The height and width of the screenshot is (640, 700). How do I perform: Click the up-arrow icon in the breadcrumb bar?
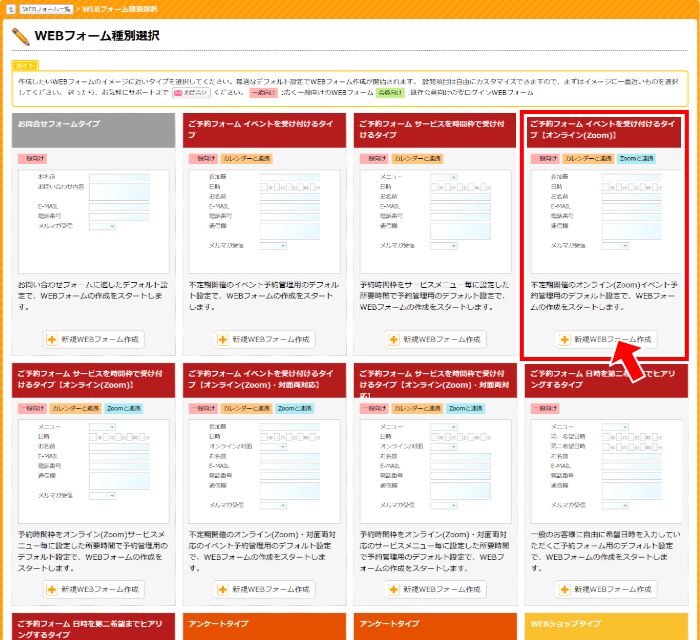pyautogui.click(x=11, y=9)
